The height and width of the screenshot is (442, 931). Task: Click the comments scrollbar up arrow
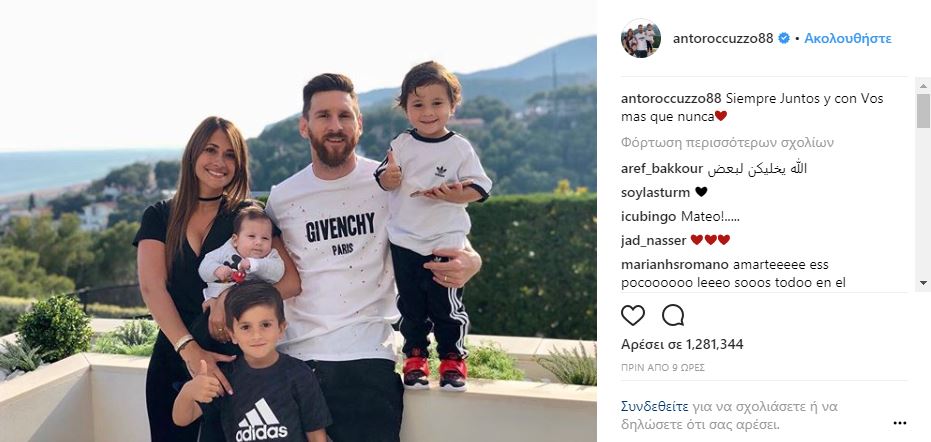923,84
